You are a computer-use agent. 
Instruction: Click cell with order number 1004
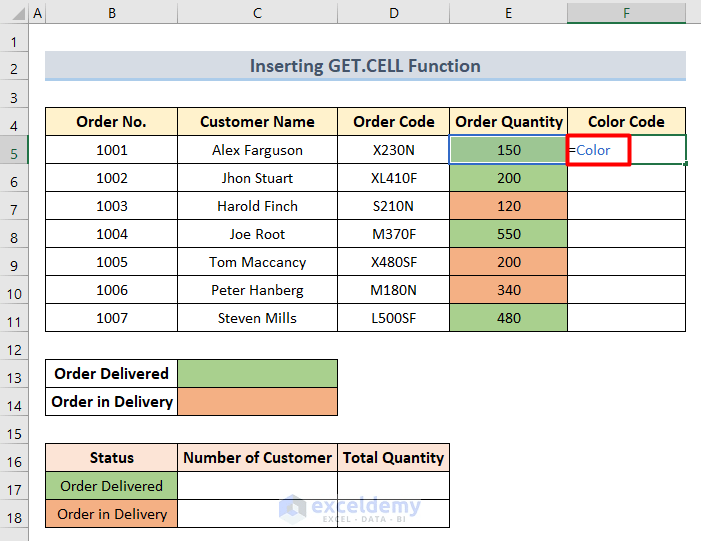[x=111, y=234]
